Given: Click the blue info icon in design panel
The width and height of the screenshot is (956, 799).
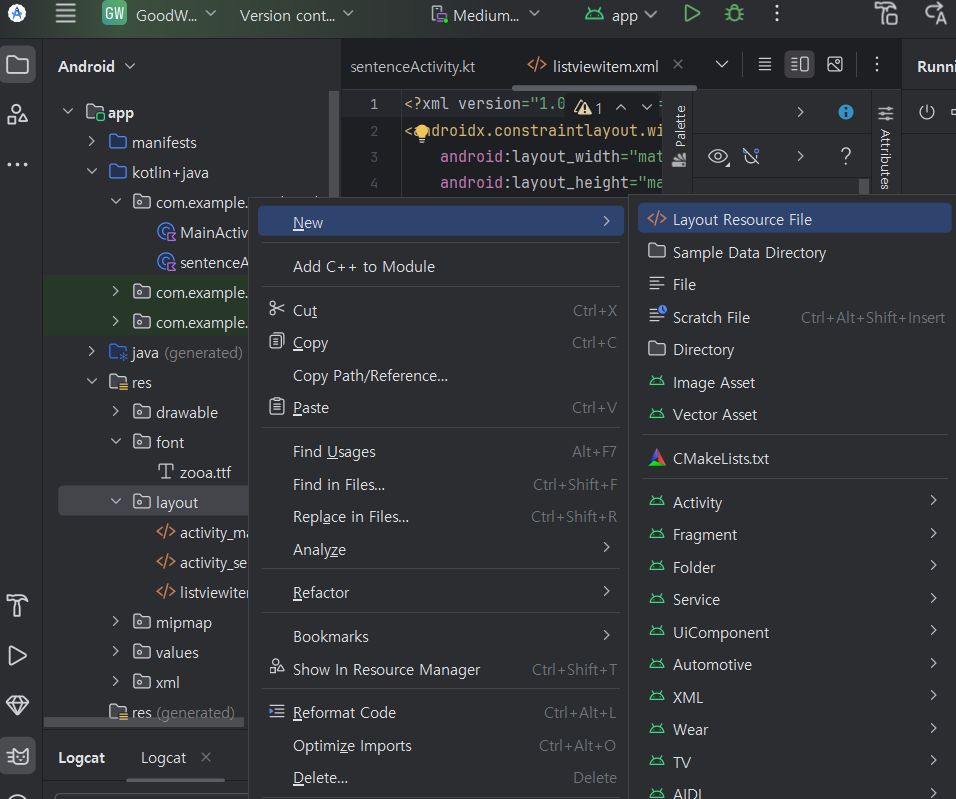Looking at the screenshot, I should click(846, 112).
